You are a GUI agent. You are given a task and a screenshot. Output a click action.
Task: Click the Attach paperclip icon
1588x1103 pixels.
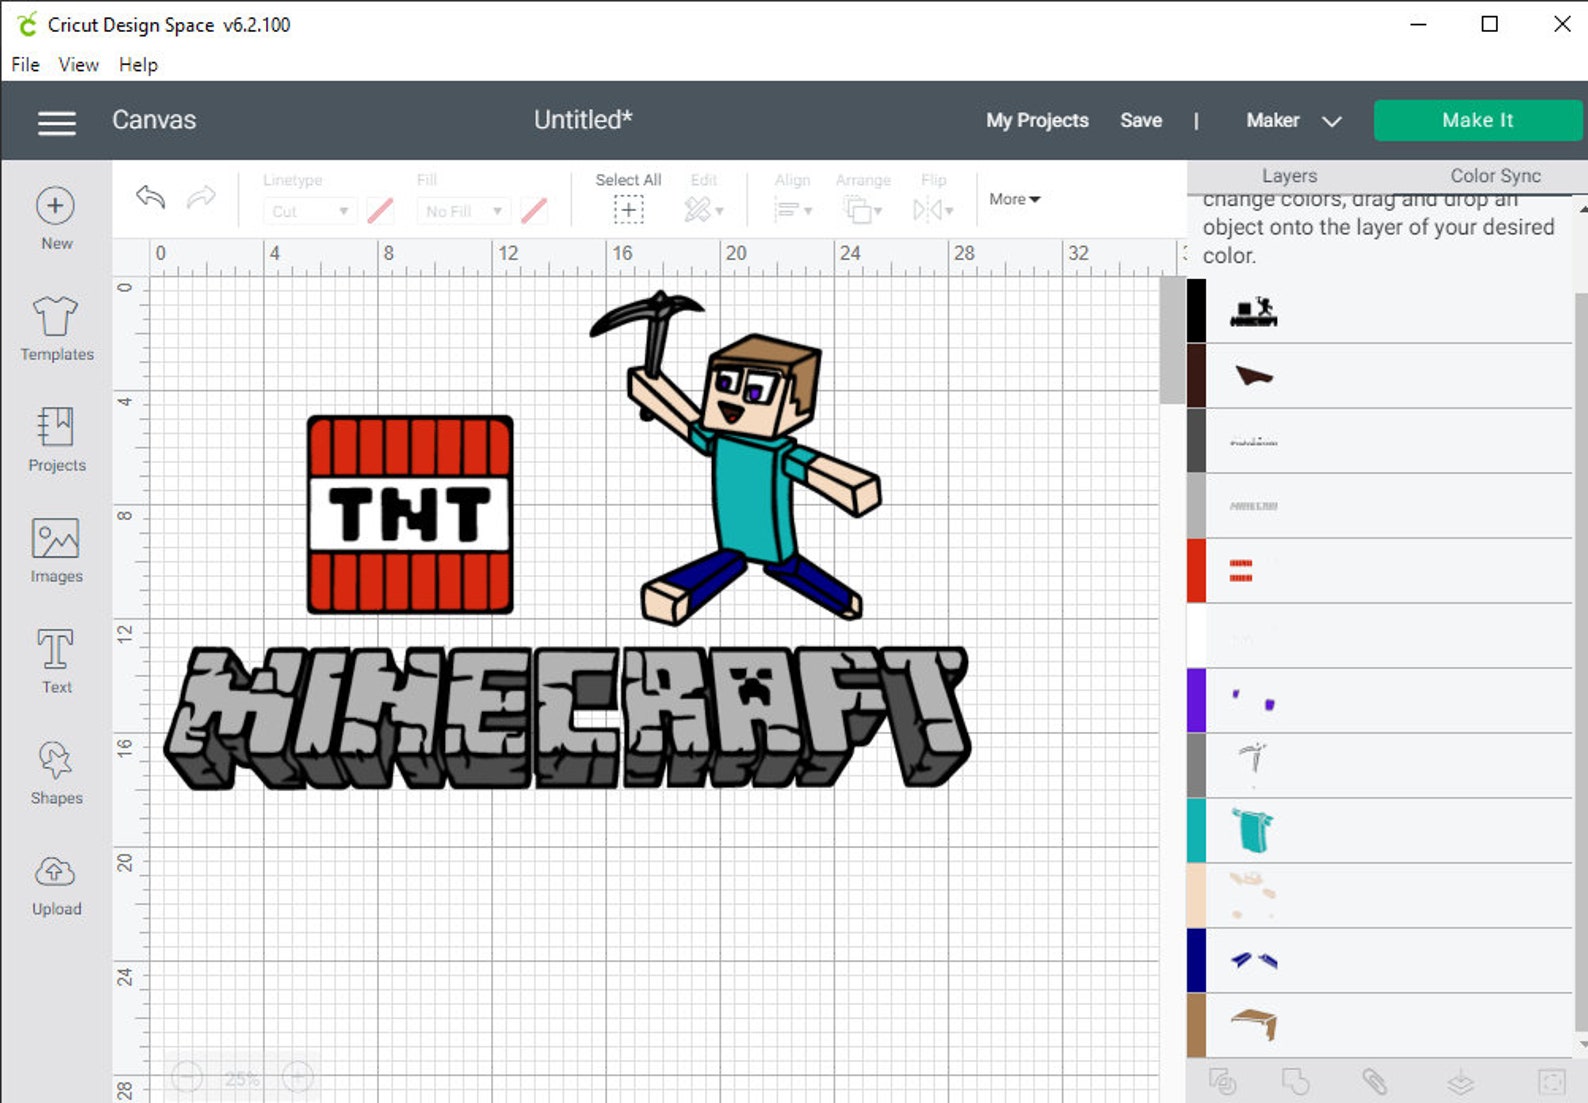pyautogui.click(x=1375, y=1081)
